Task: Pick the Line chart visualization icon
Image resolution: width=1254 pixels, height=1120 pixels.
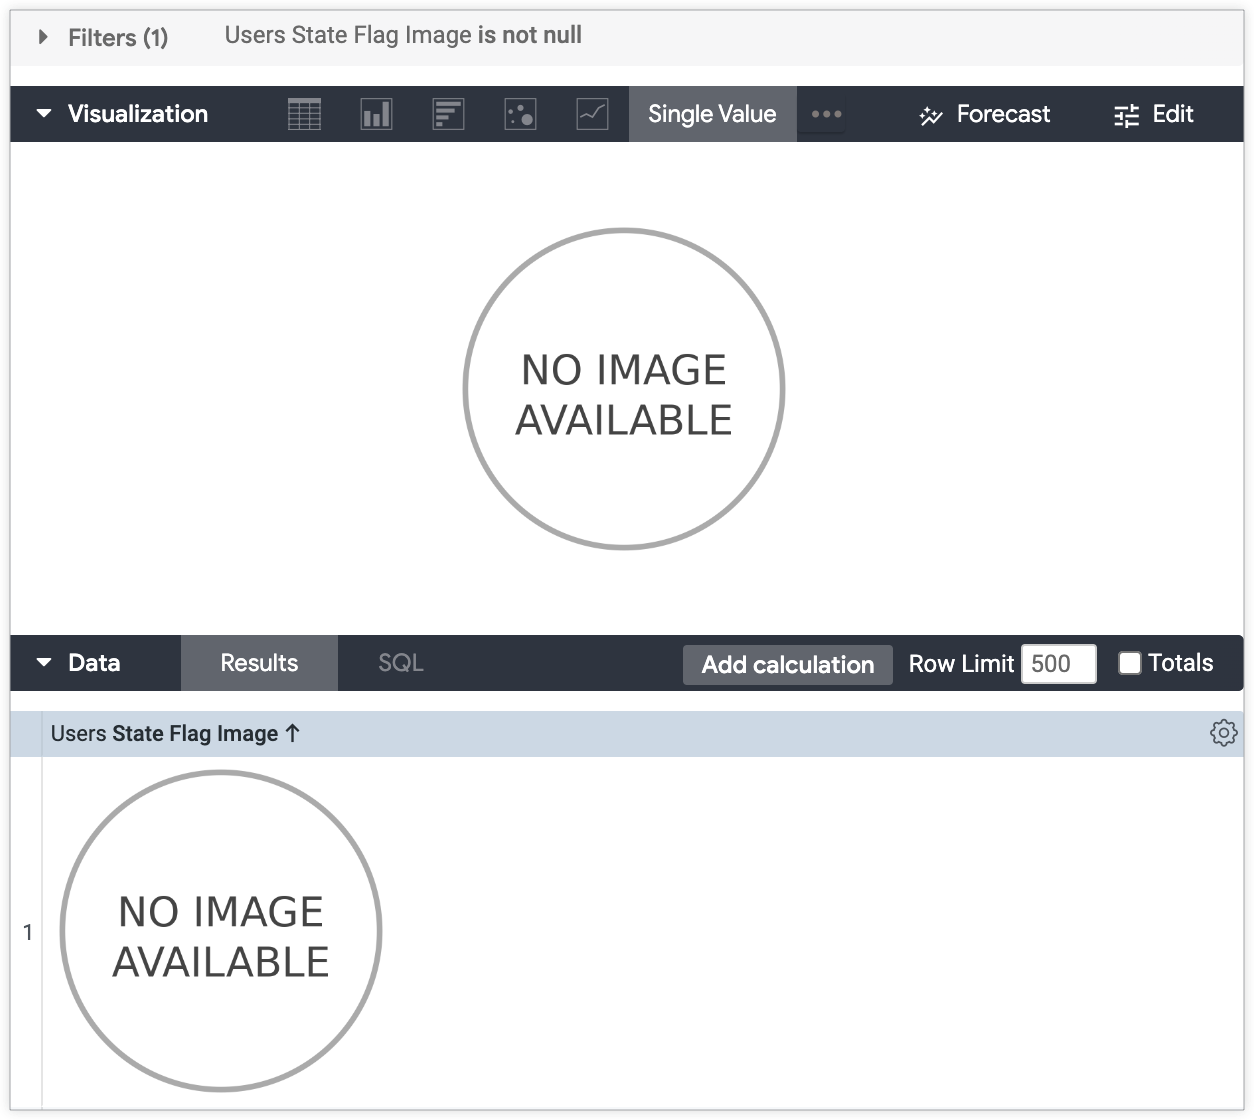Action: click(x=592, y=114)
